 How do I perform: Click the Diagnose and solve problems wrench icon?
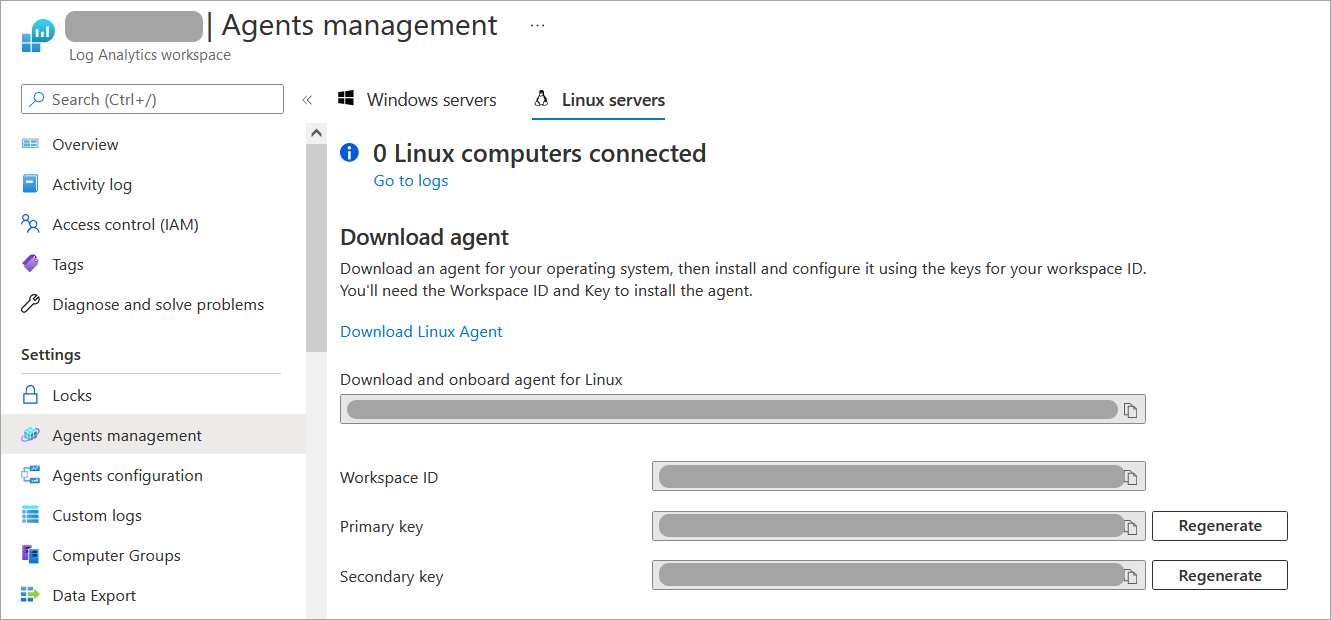(x=30, y=304)
